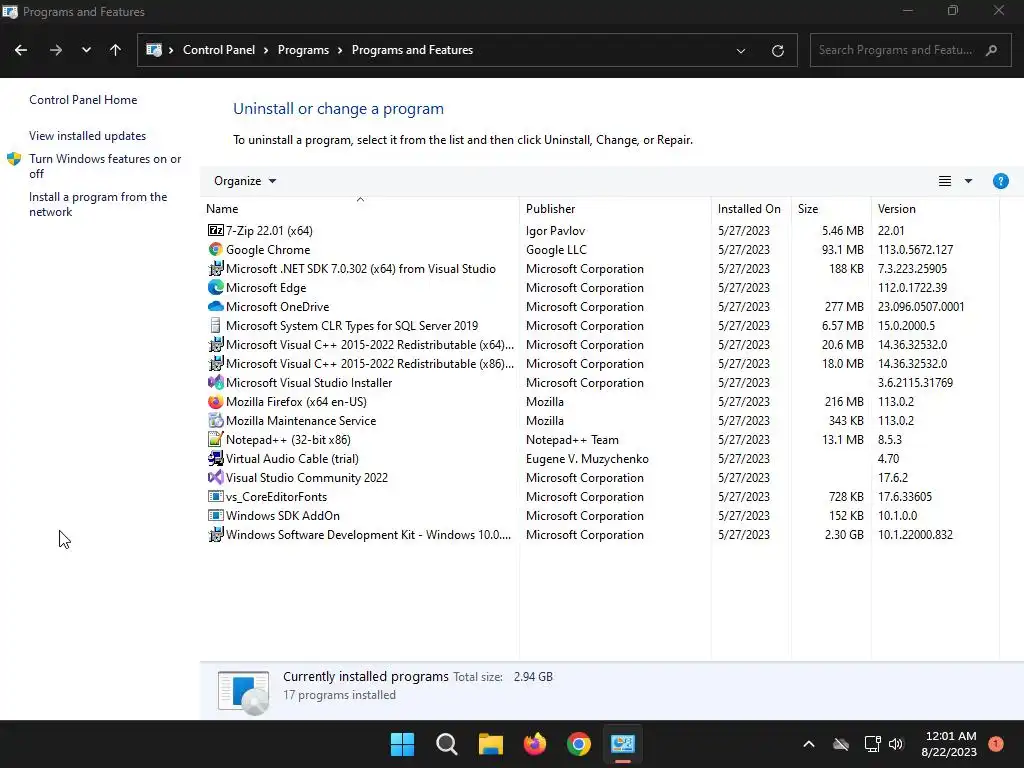
Task: Open the clock and date panel
Action: click(949, 744)
